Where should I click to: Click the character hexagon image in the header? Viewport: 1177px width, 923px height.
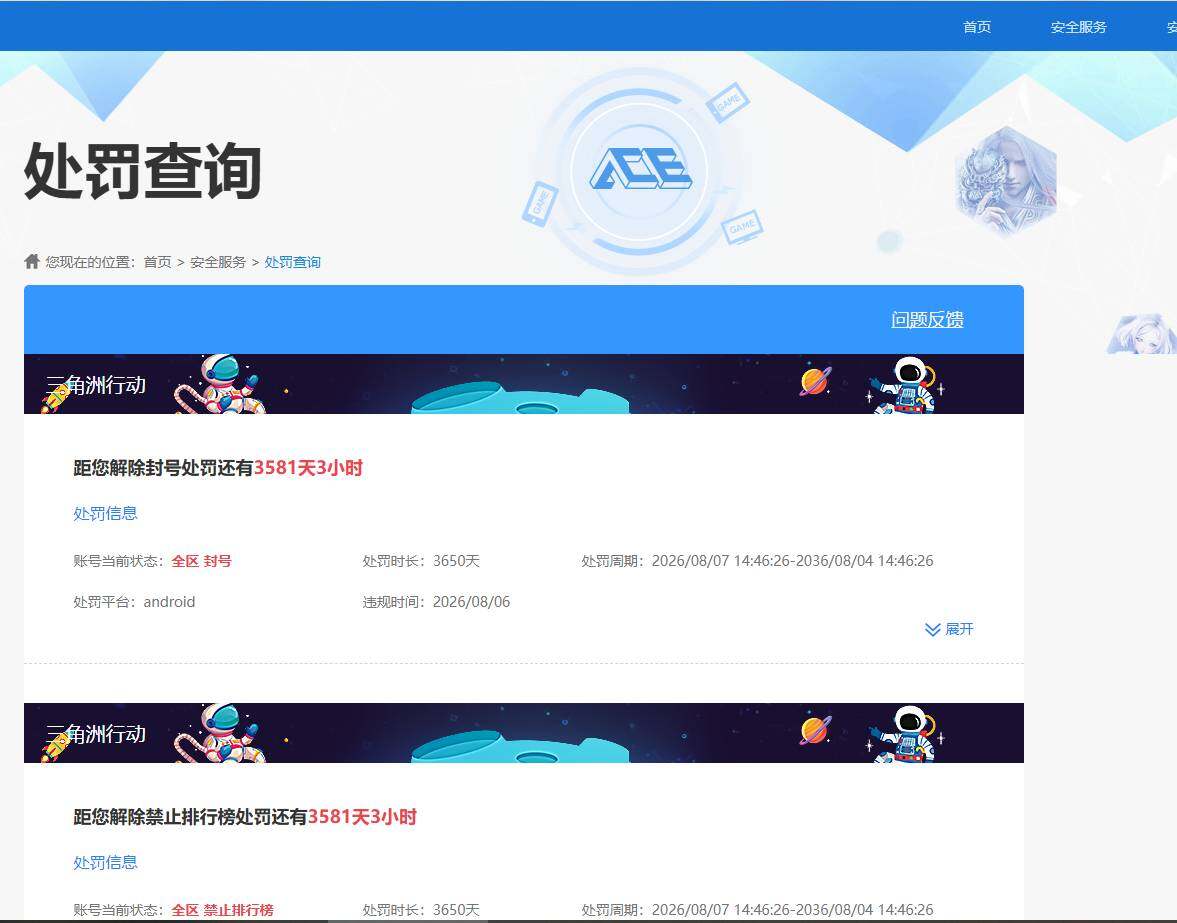point(1006,182)
